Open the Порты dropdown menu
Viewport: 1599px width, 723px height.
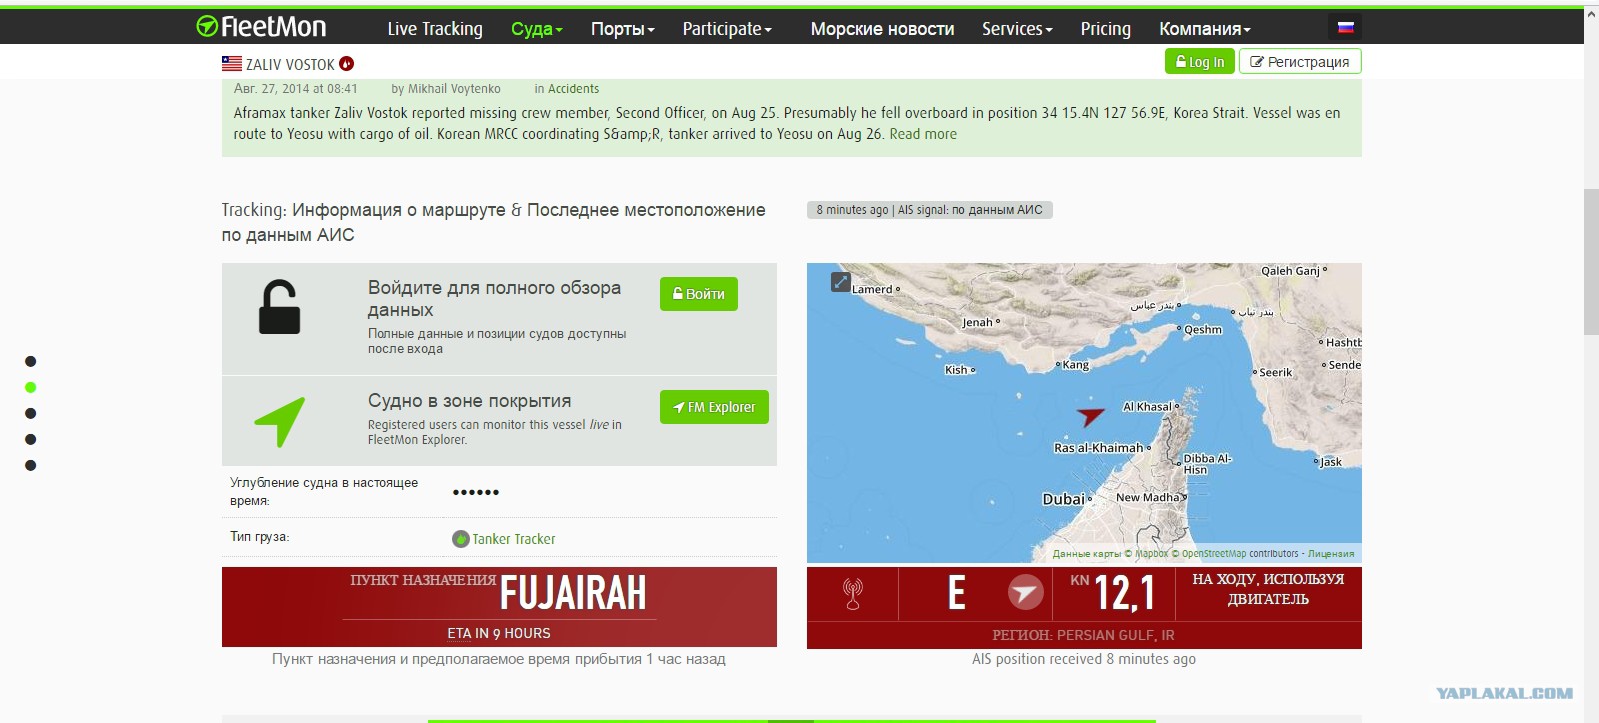[x=623, y=29]
